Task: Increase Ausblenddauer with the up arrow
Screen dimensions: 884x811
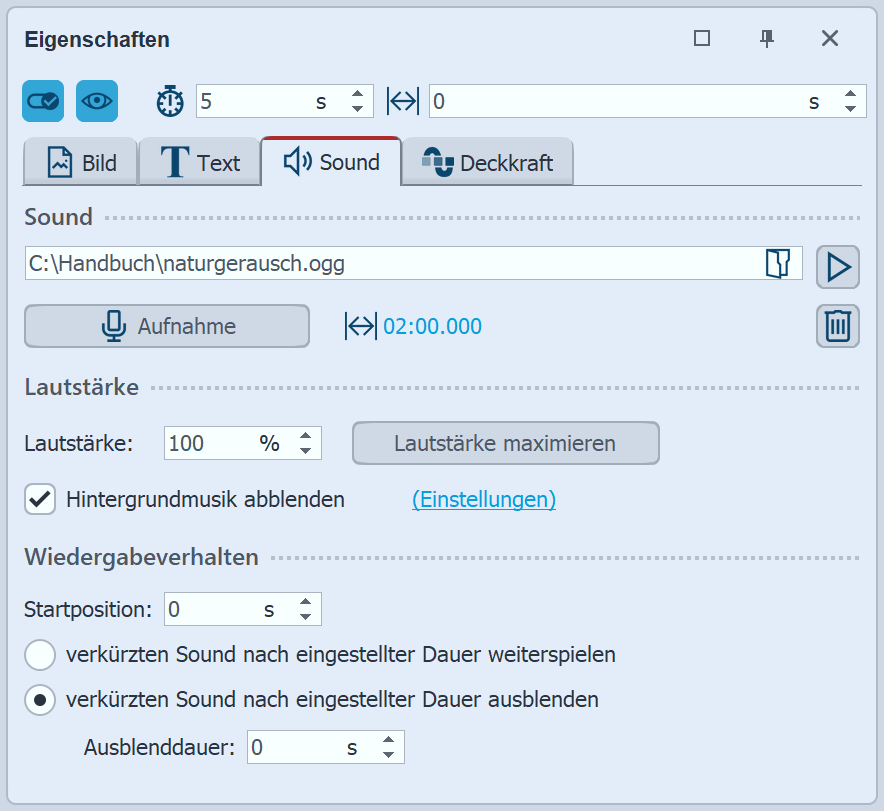Action: 388,740
